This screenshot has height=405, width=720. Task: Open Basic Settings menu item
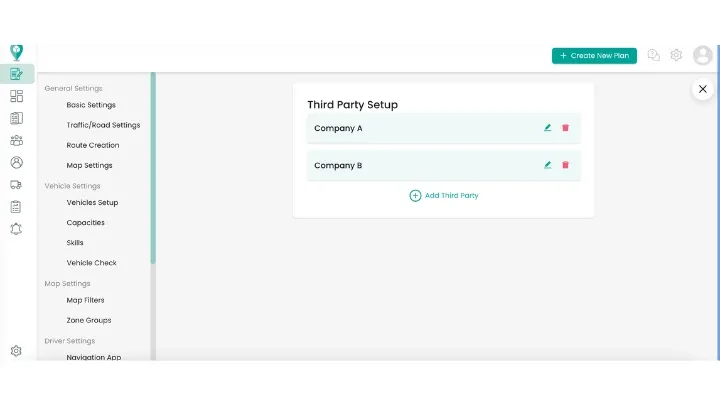tap(91, 105)
